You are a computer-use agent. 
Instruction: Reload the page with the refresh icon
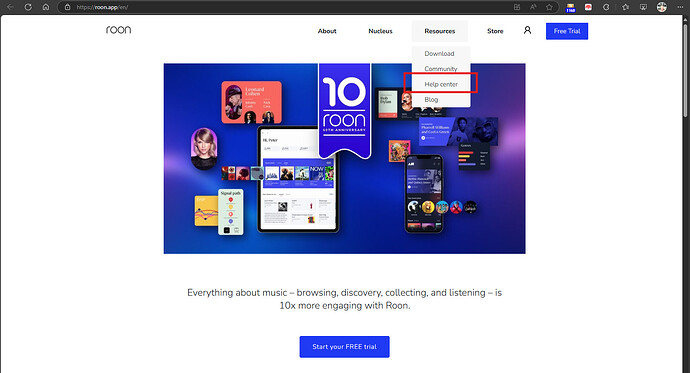(x=28, y=7)
